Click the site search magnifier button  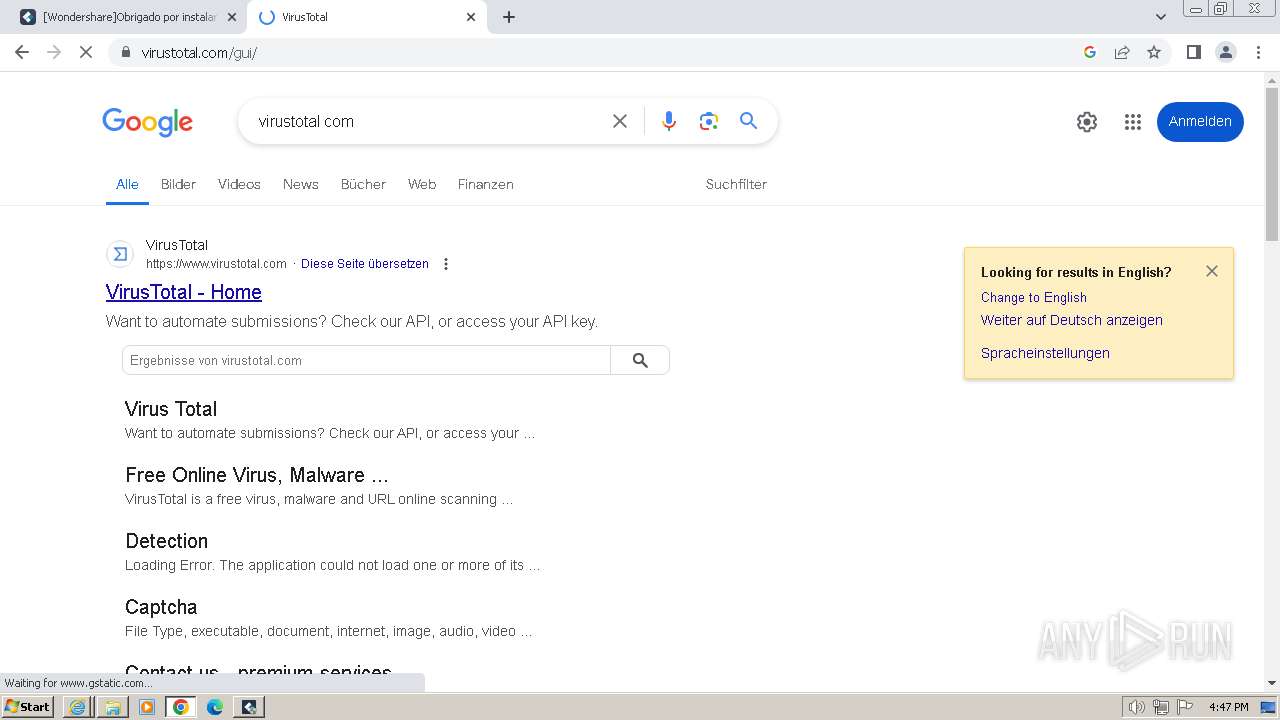(640, 360)
